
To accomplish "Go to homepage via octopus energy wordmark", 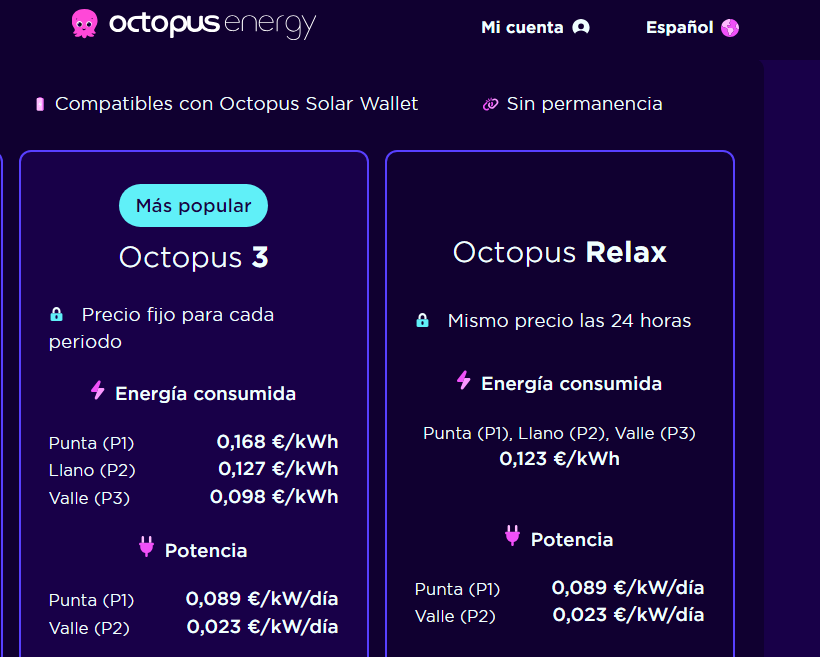I will (x=212, y=25).
